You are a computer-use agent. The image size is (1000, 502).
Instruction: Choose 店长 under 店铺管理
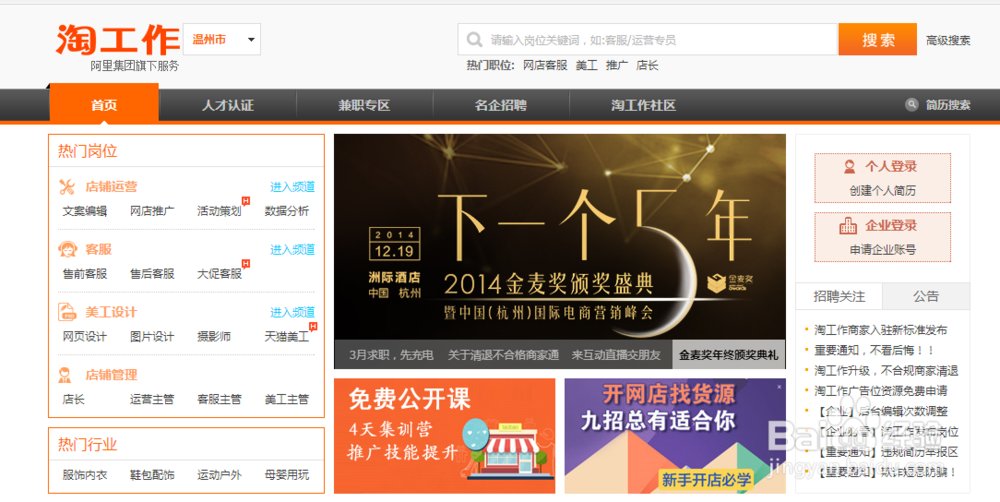point(73,399)
